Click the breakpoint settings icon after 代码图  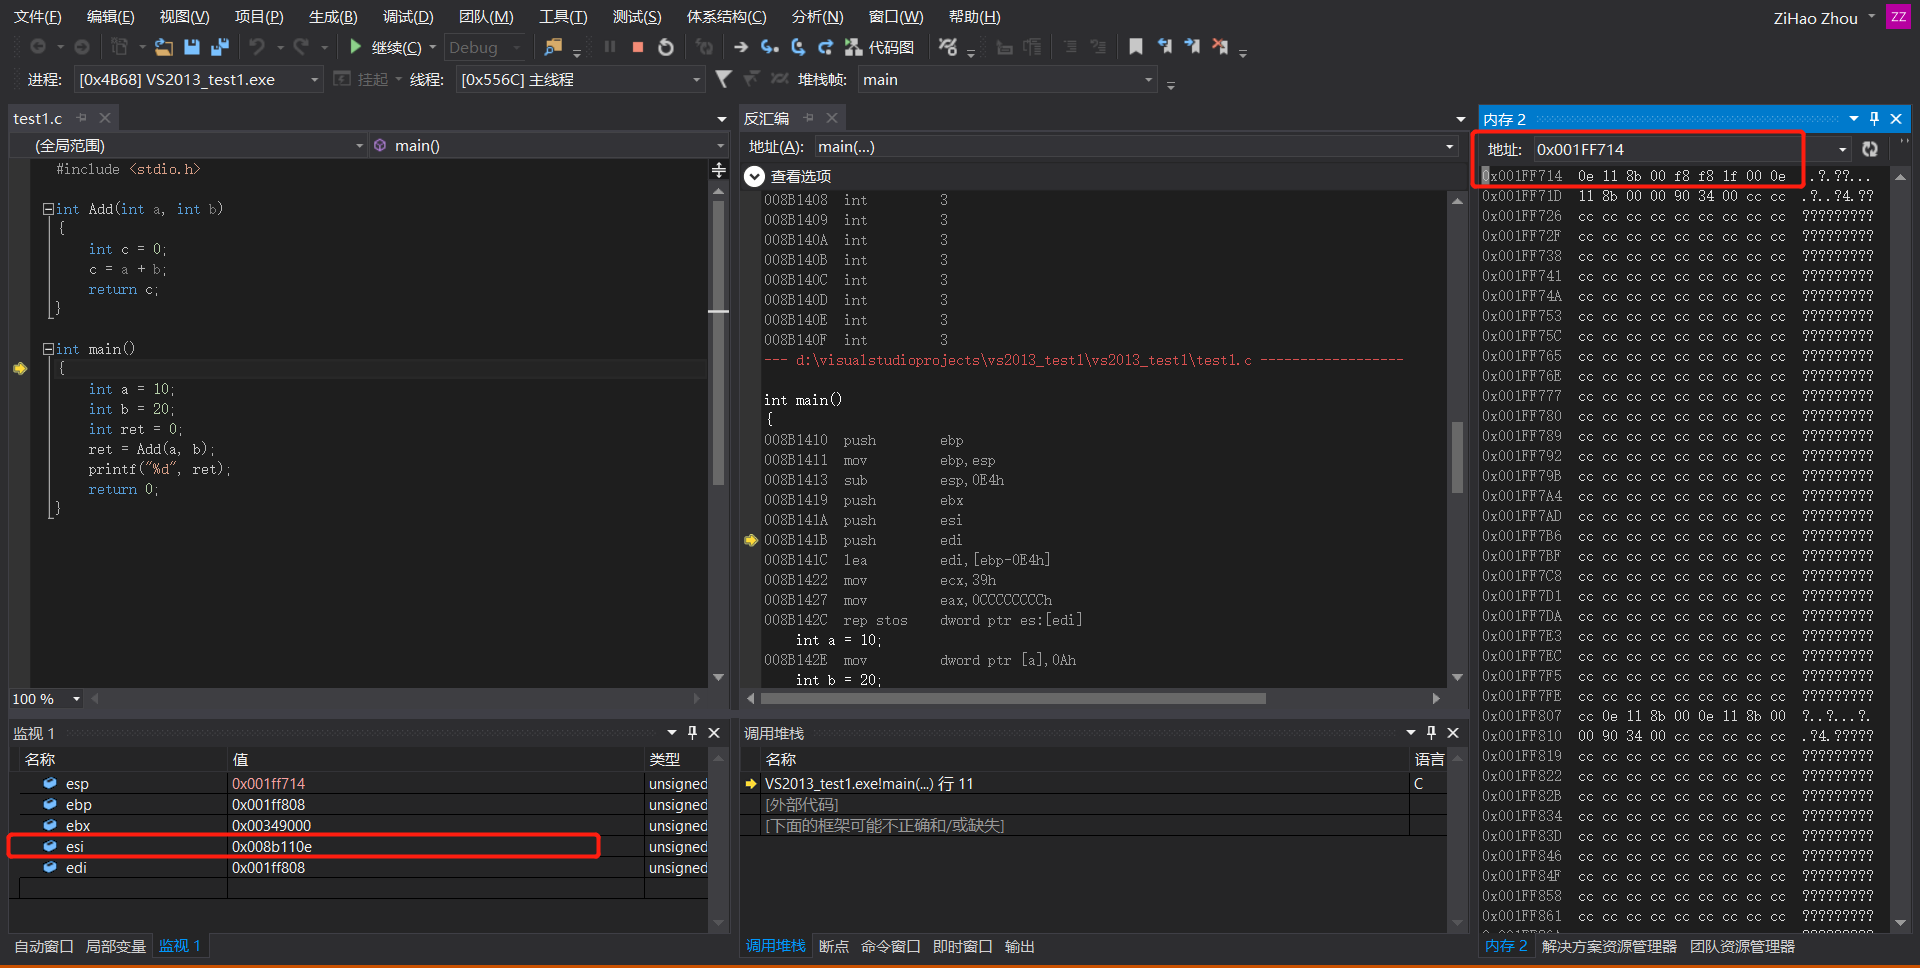click(x=948, y=47)
